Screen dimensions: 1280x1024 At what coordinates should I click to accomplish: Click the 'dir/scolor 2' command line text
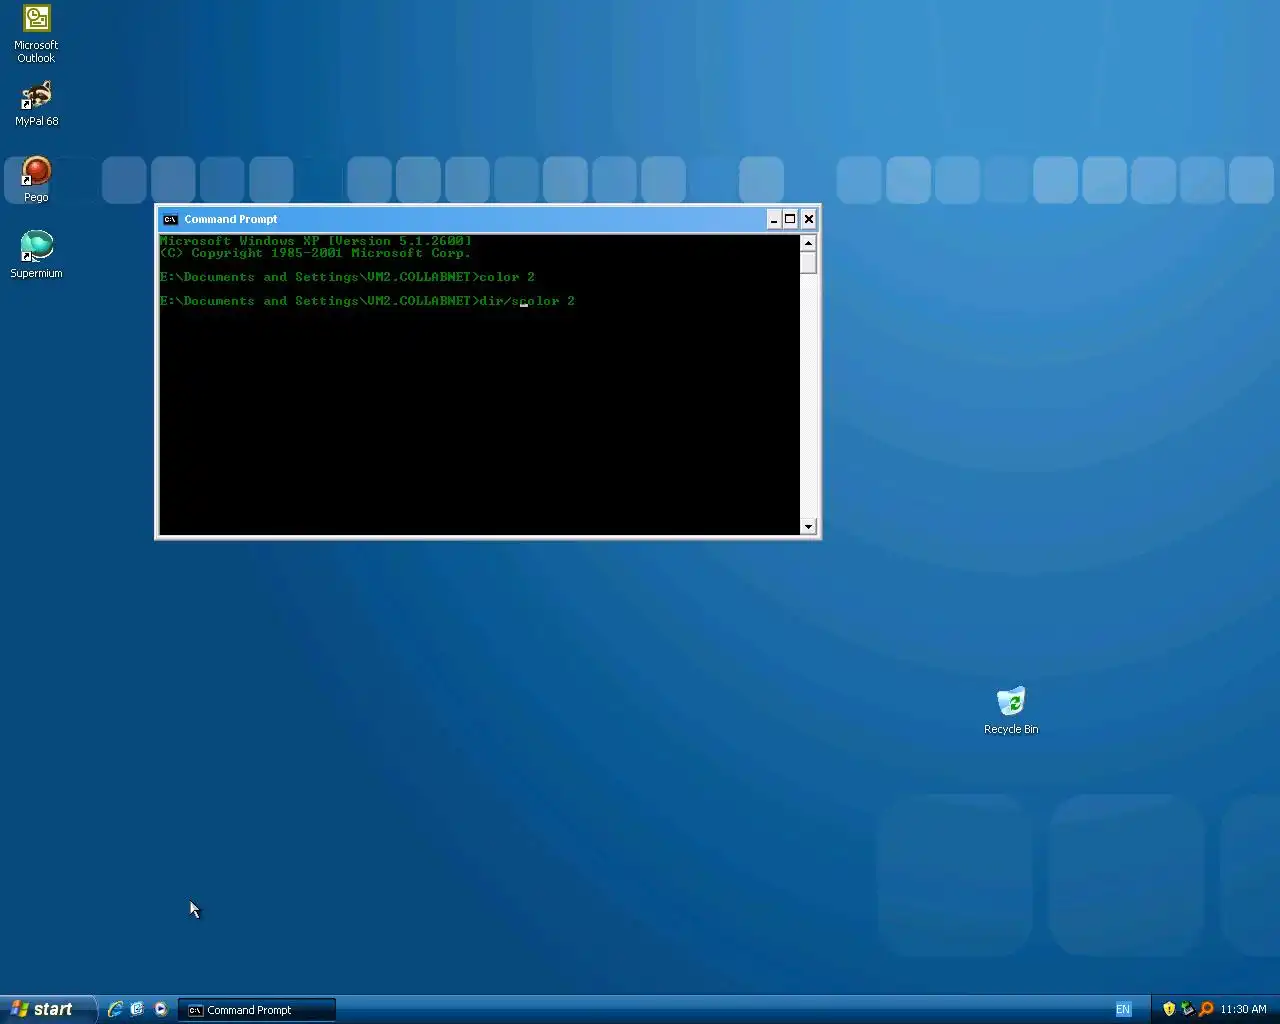[x=527, y=301]
